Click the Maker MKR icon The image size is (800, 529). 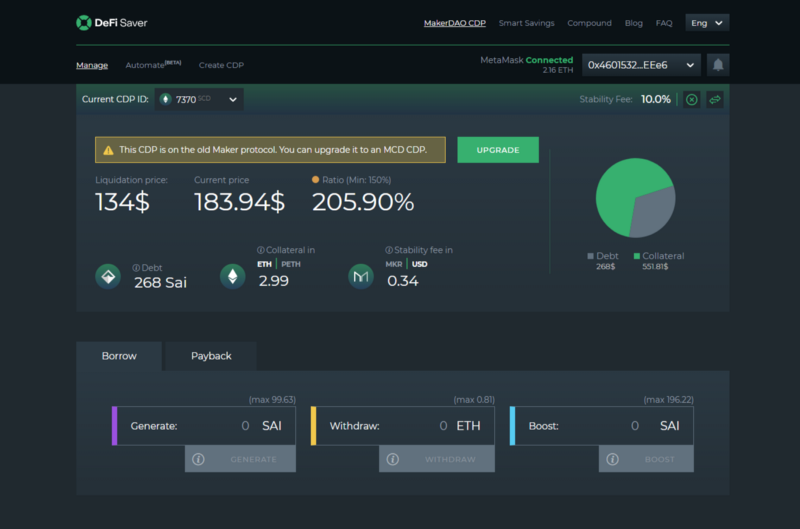(361, 276)
